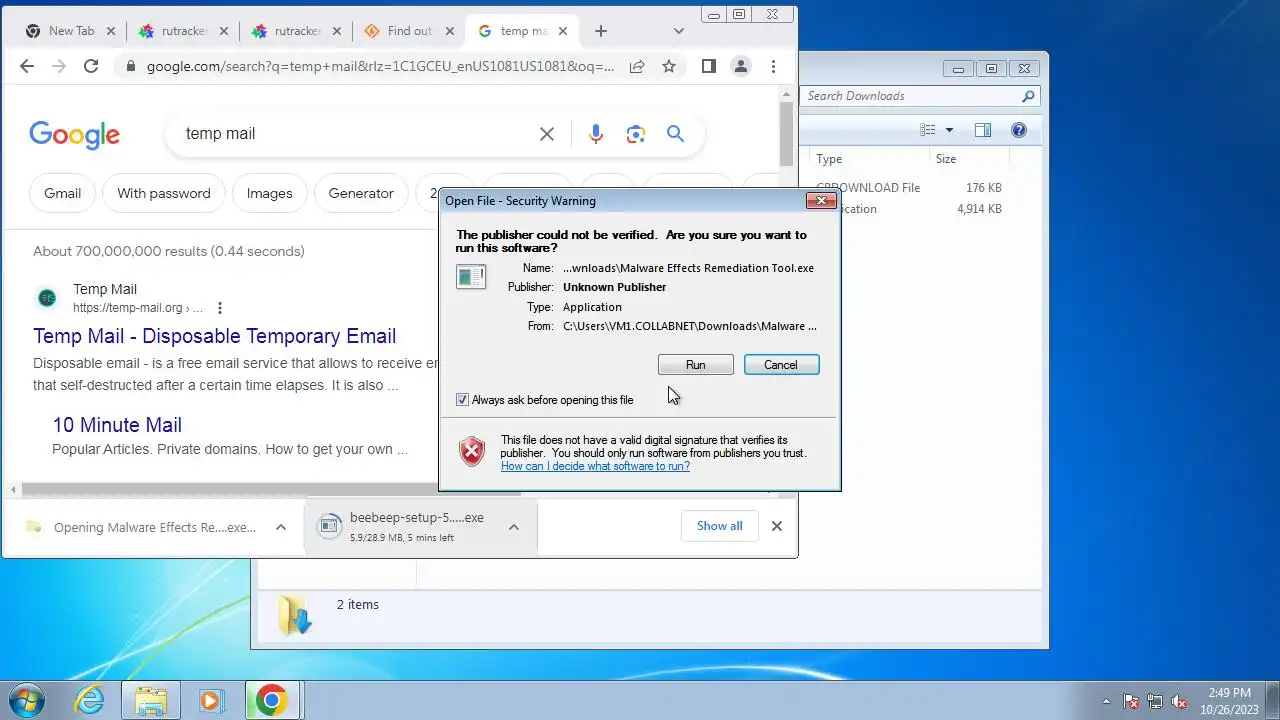Open Windows Explorer from taskbar
This screenshot has height=720, width=1280.
[x=150, y=700]
